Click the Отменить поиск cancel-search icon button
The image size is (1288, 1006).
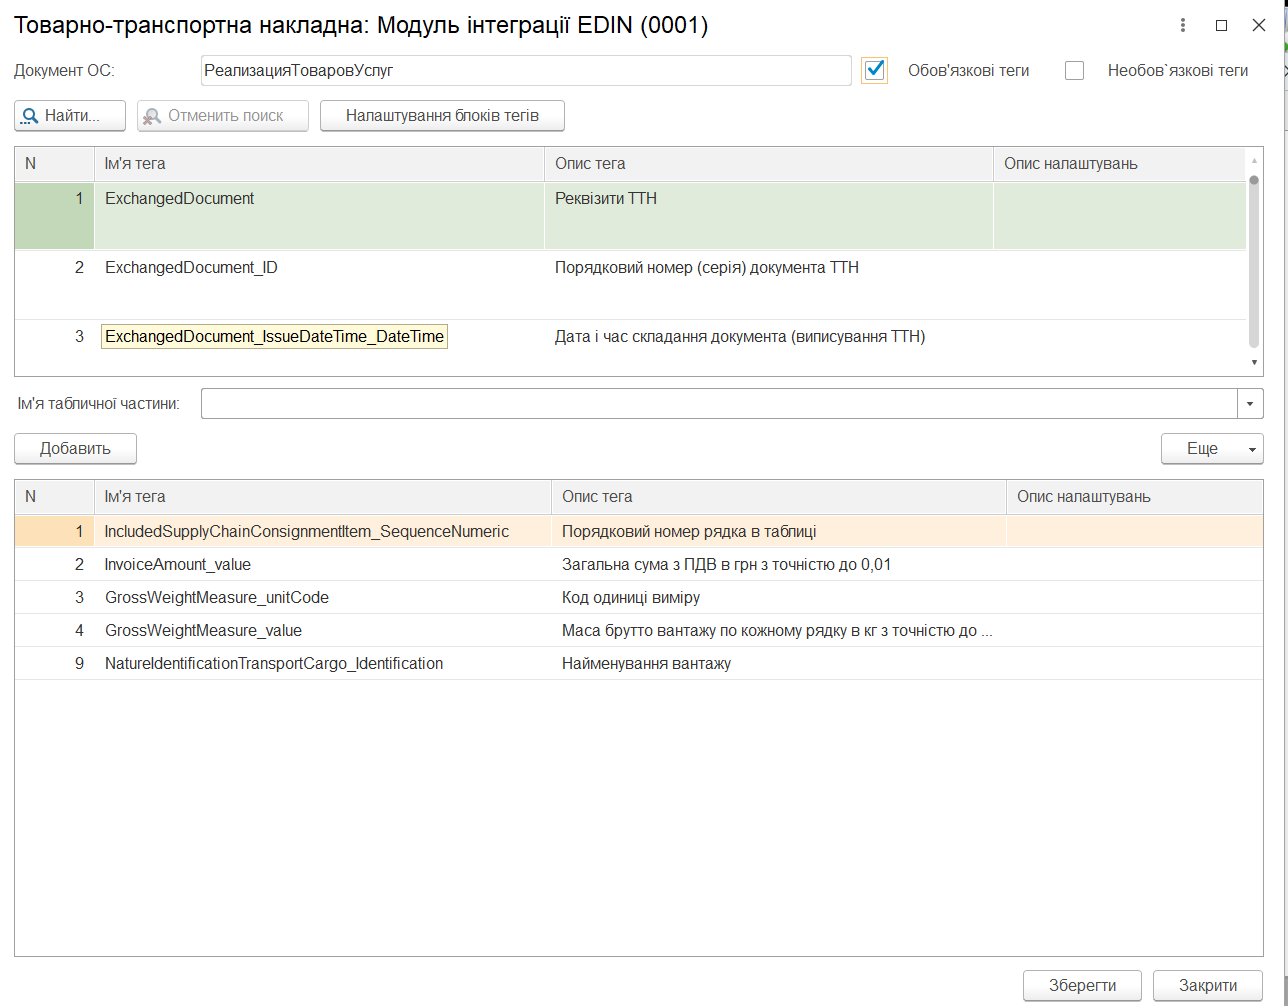(x=222, y=116)
